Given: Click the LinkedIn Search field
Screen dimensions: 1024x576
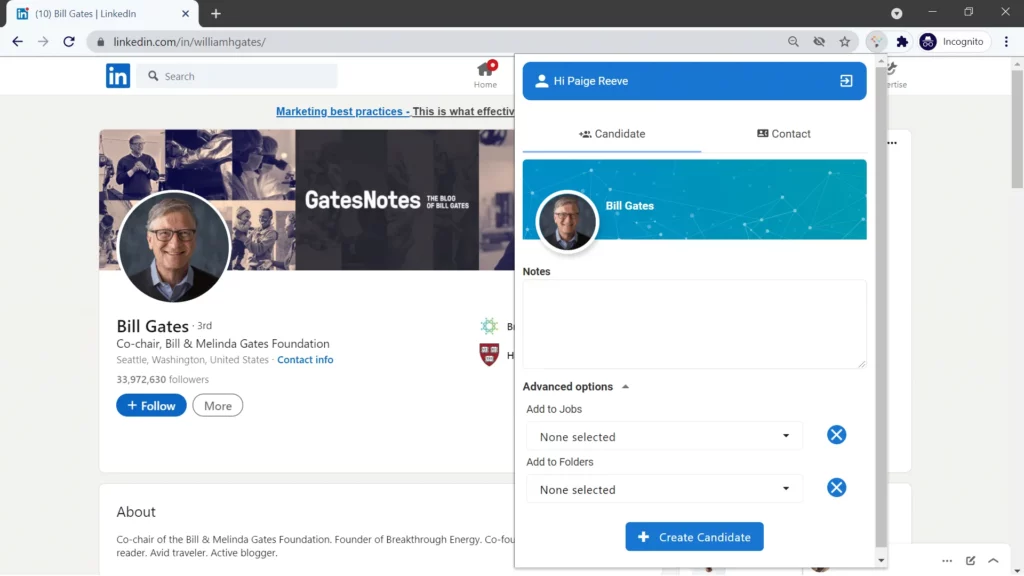Looking at the screenshot, I should [245, 76].
